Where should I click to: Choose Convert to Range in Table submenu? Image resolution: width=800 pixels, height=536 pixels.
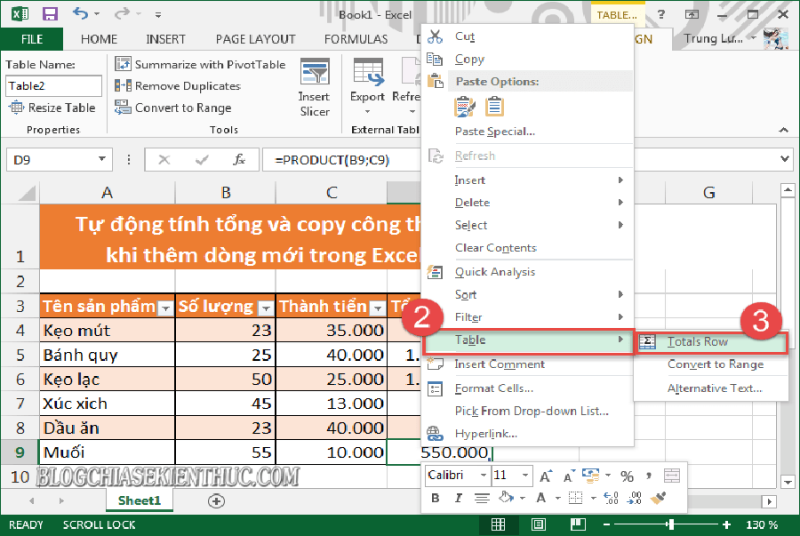tap(715, 364)
